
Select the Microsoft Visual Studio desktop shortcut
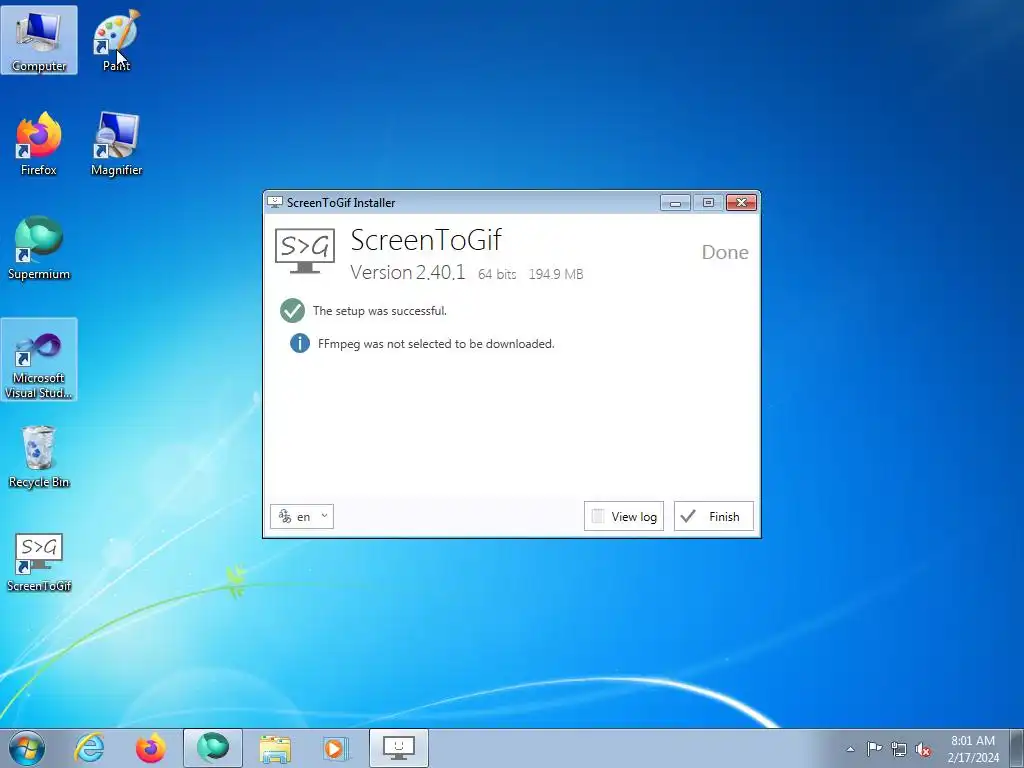tap(39, 360)
